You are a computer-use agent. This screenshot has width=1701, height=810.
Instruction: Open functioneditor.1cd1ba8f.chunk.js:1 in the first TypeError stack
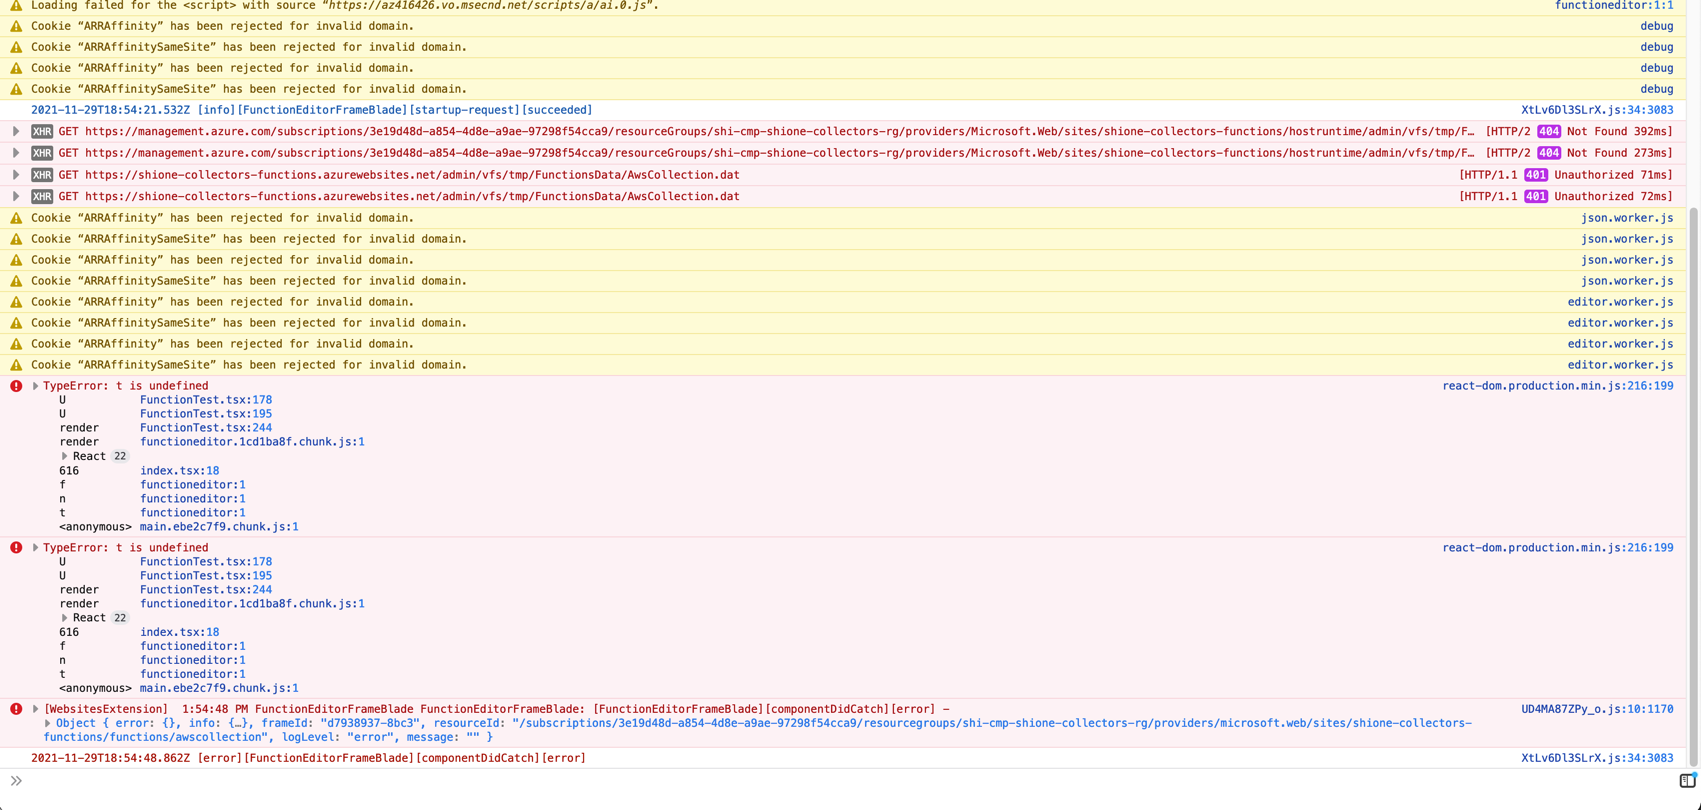coord(252,442)
